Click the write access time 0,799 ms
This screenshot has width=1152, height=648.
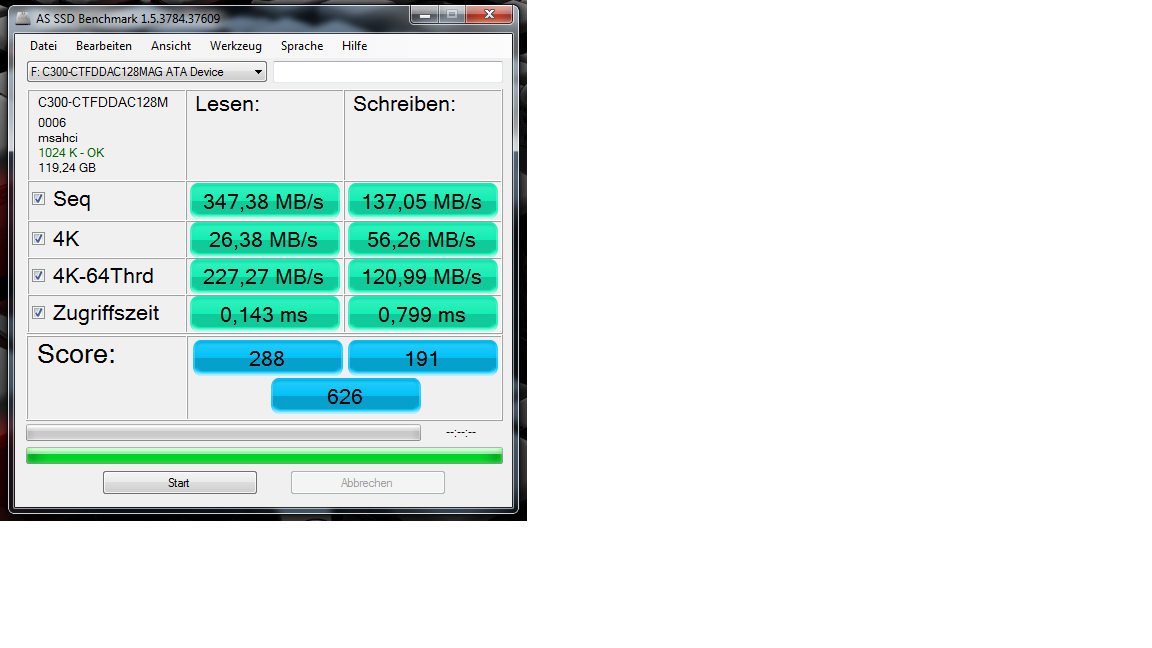pyautogui.click(x=422, y=314)
